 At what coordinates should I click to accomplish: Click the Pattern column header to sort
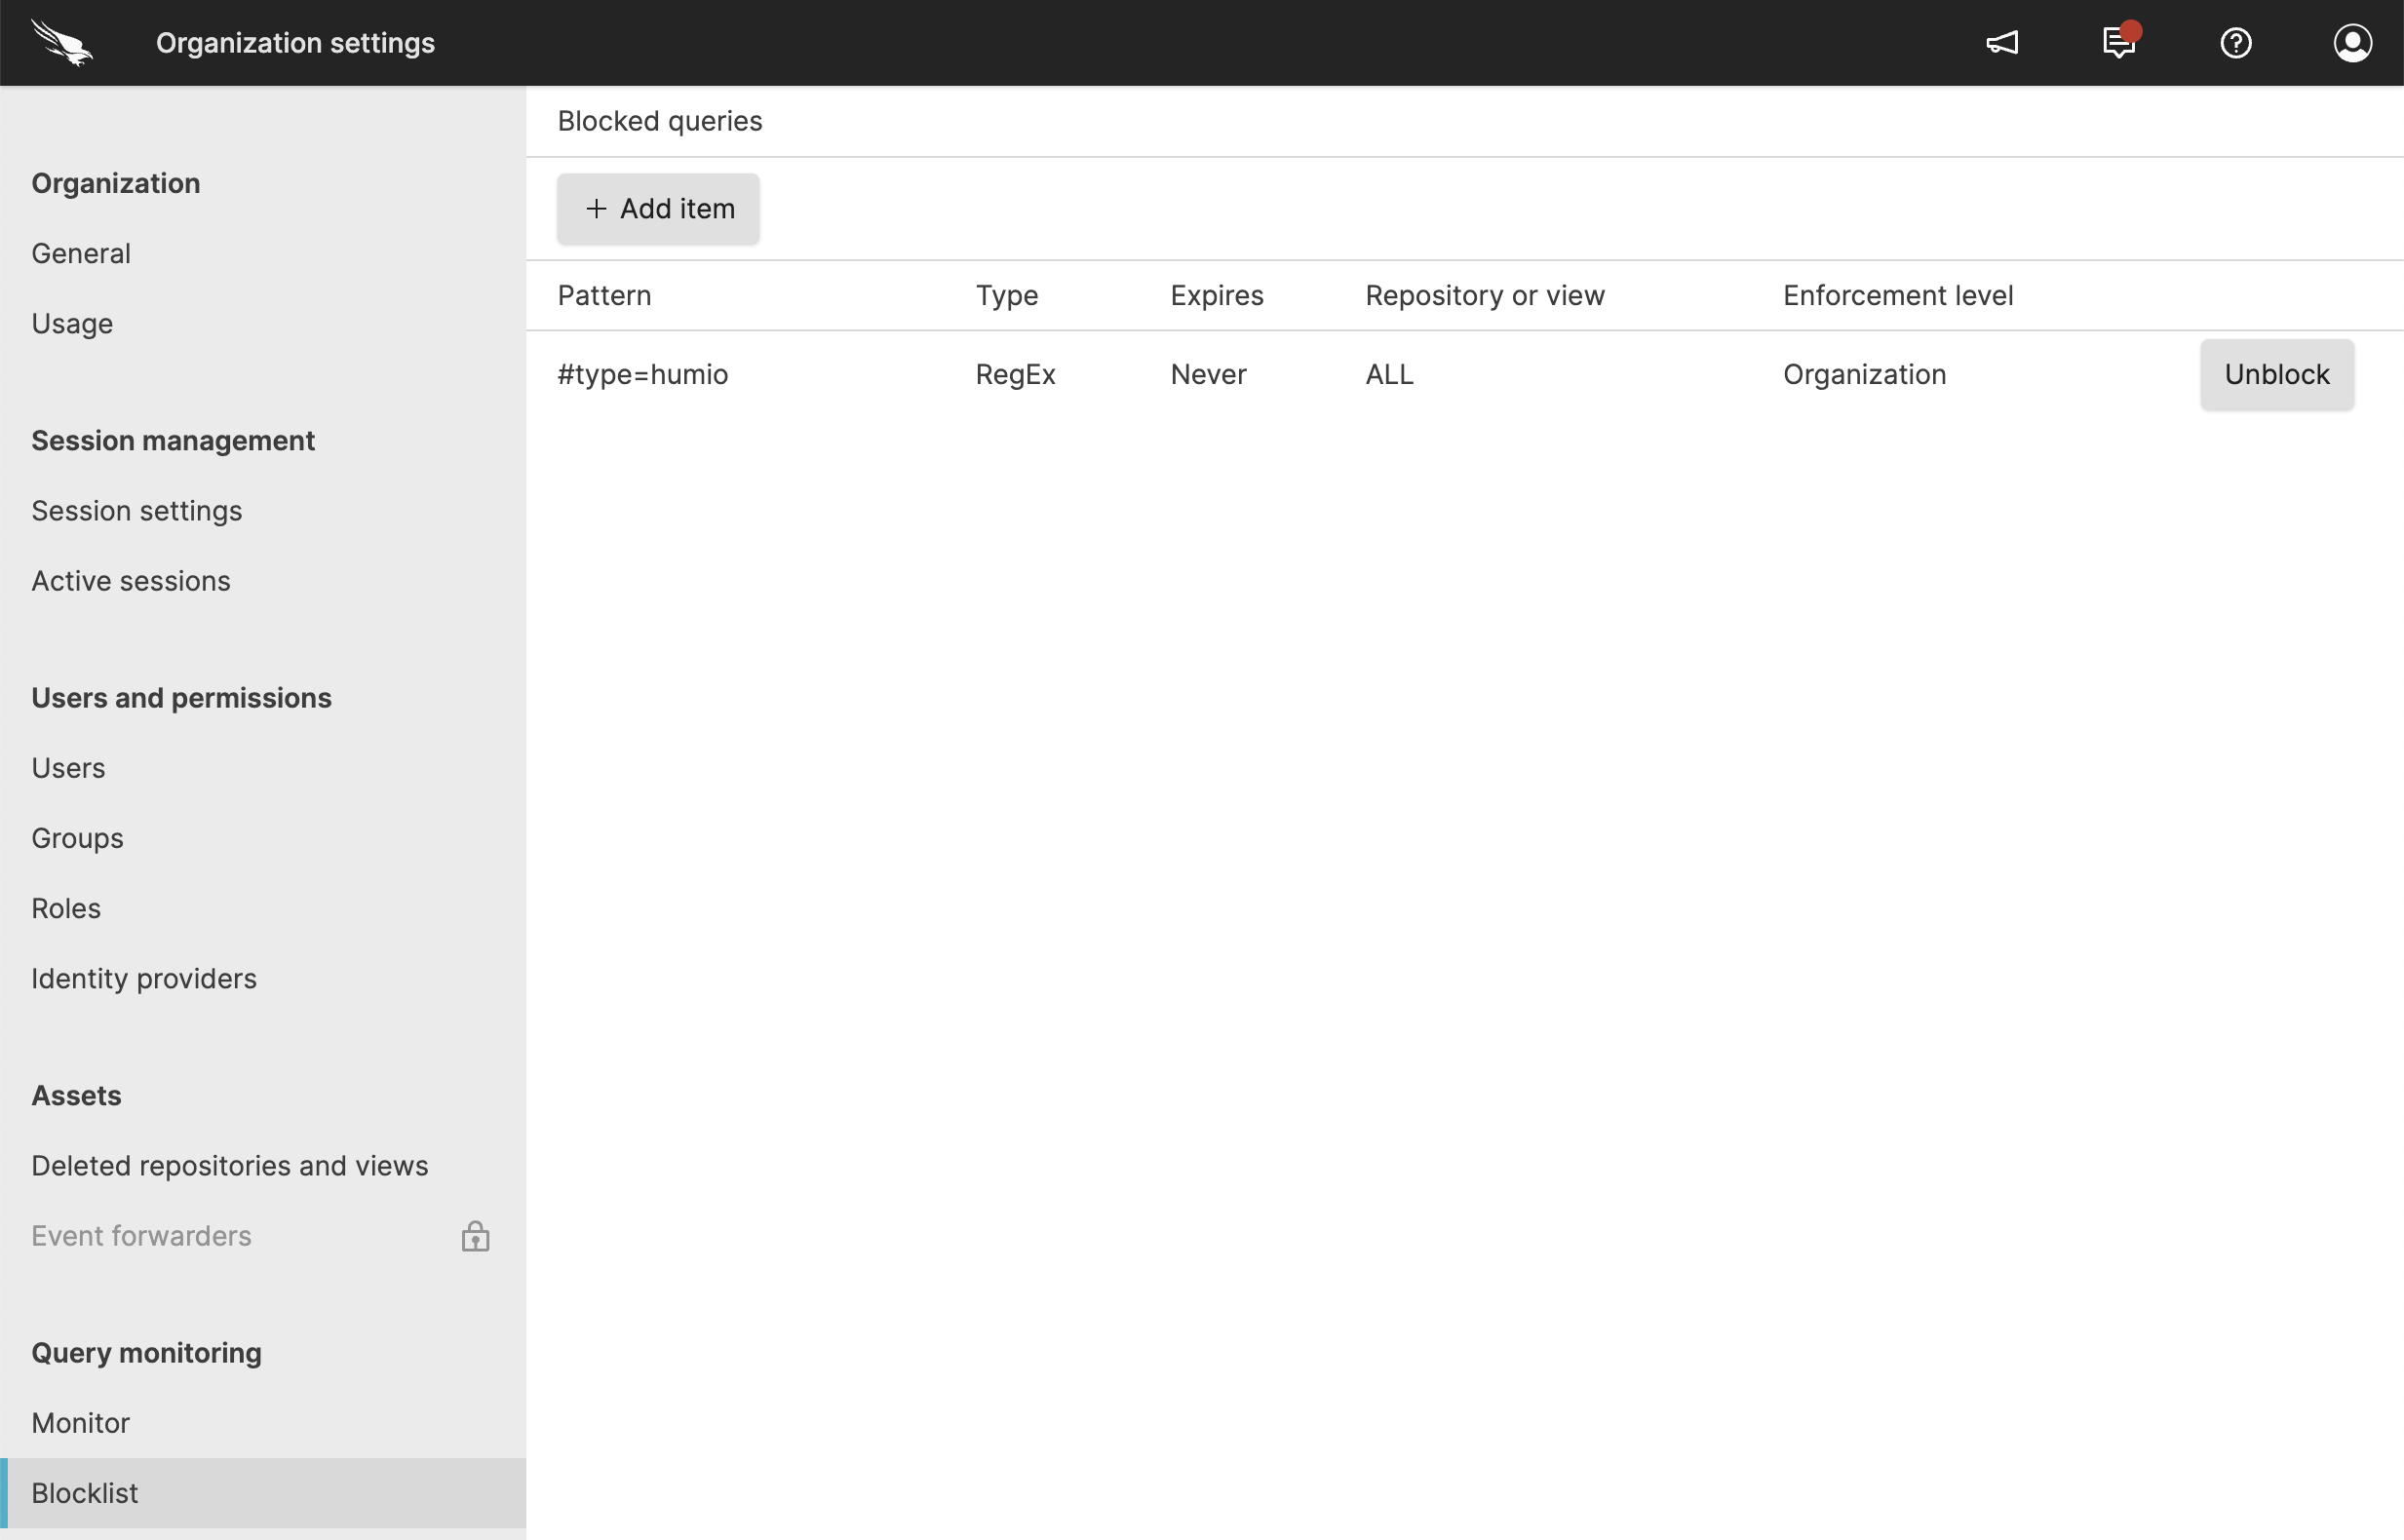(602, 294)
